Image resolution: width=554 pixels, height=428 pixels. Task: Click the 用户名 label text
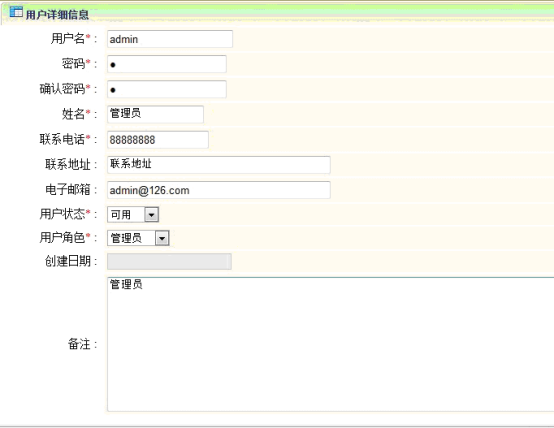click(68, 38)
